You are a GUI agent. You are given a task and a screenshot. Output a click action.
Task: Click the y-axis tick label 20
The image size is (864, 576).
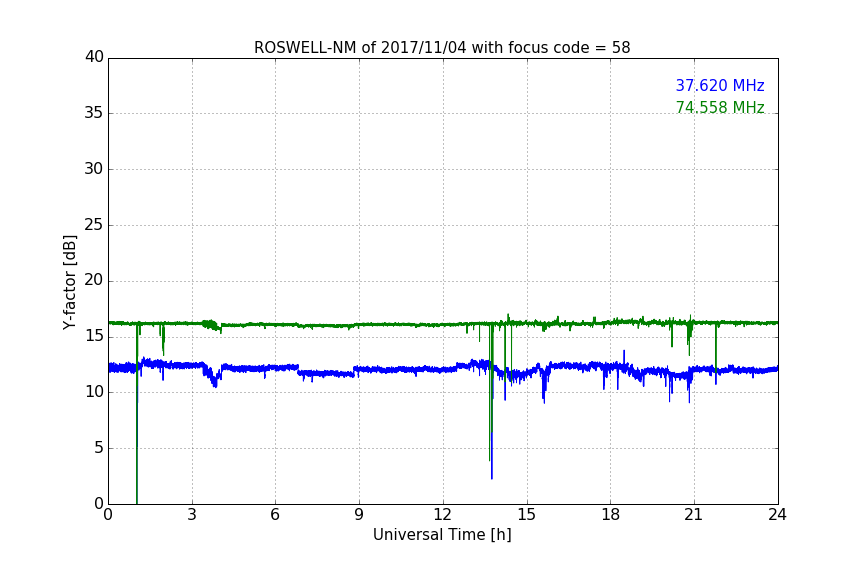[x=94, y=281]
